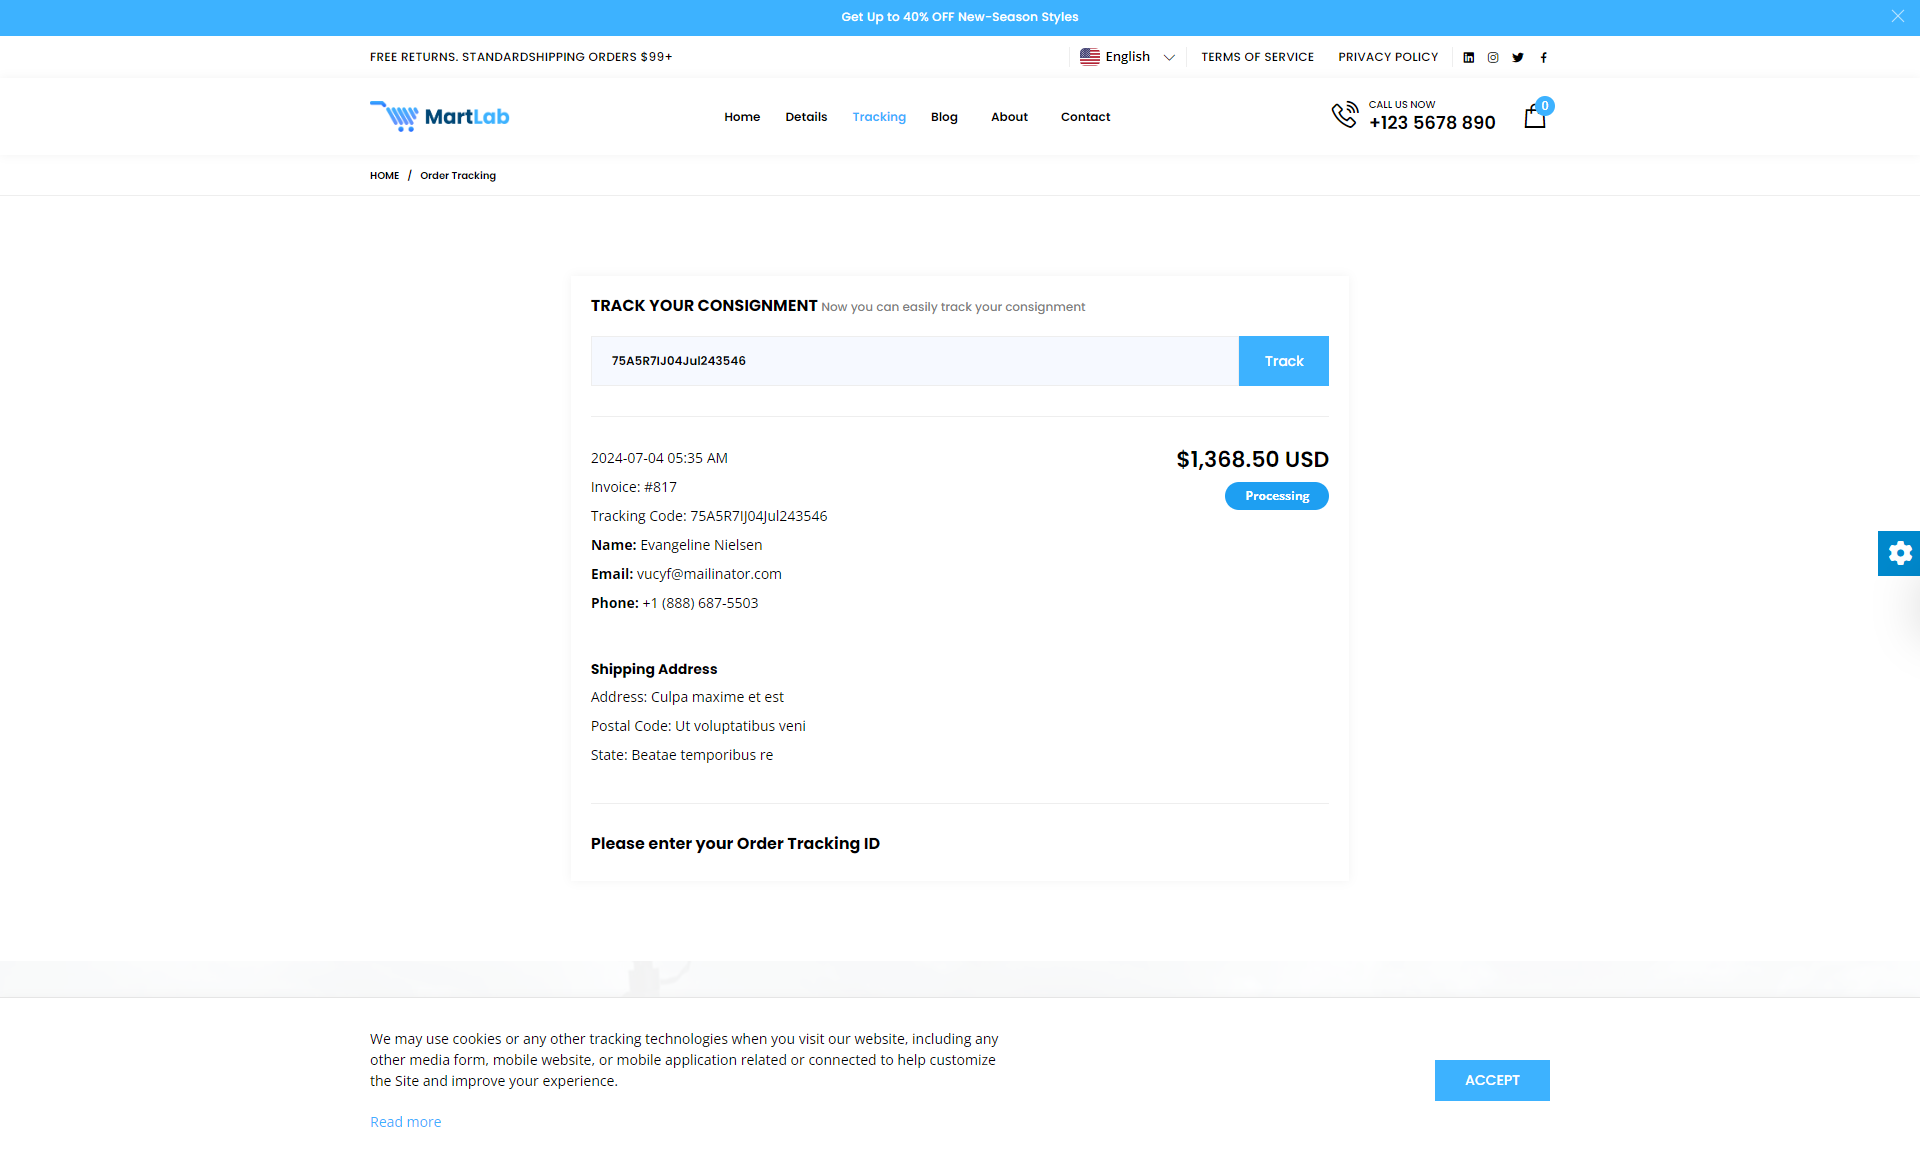Open Terms of Service link
This screenshot has height=1162, width=1920.
pyautogui.click(x=1257, y=57)
